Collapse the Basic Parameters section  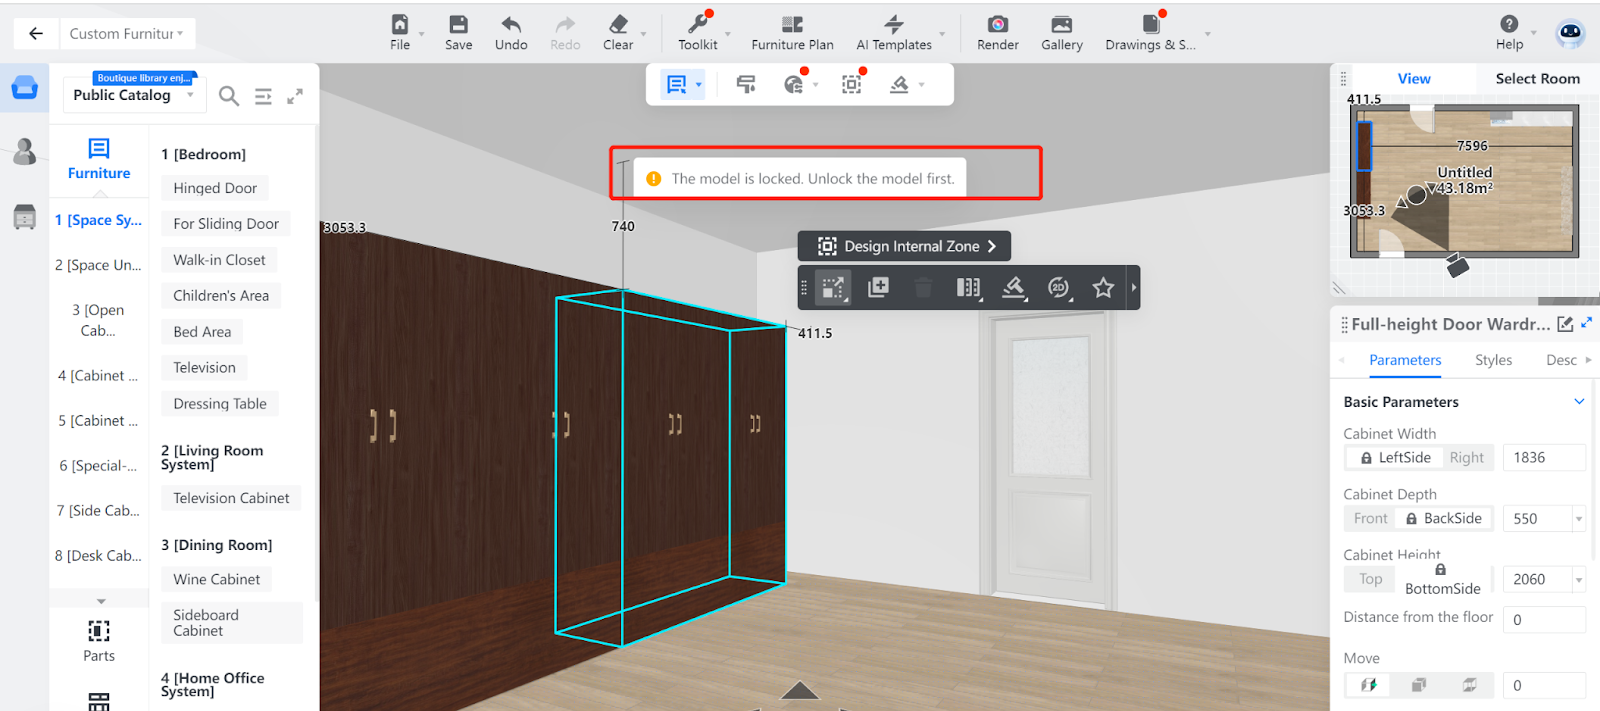pos(1579,402)
